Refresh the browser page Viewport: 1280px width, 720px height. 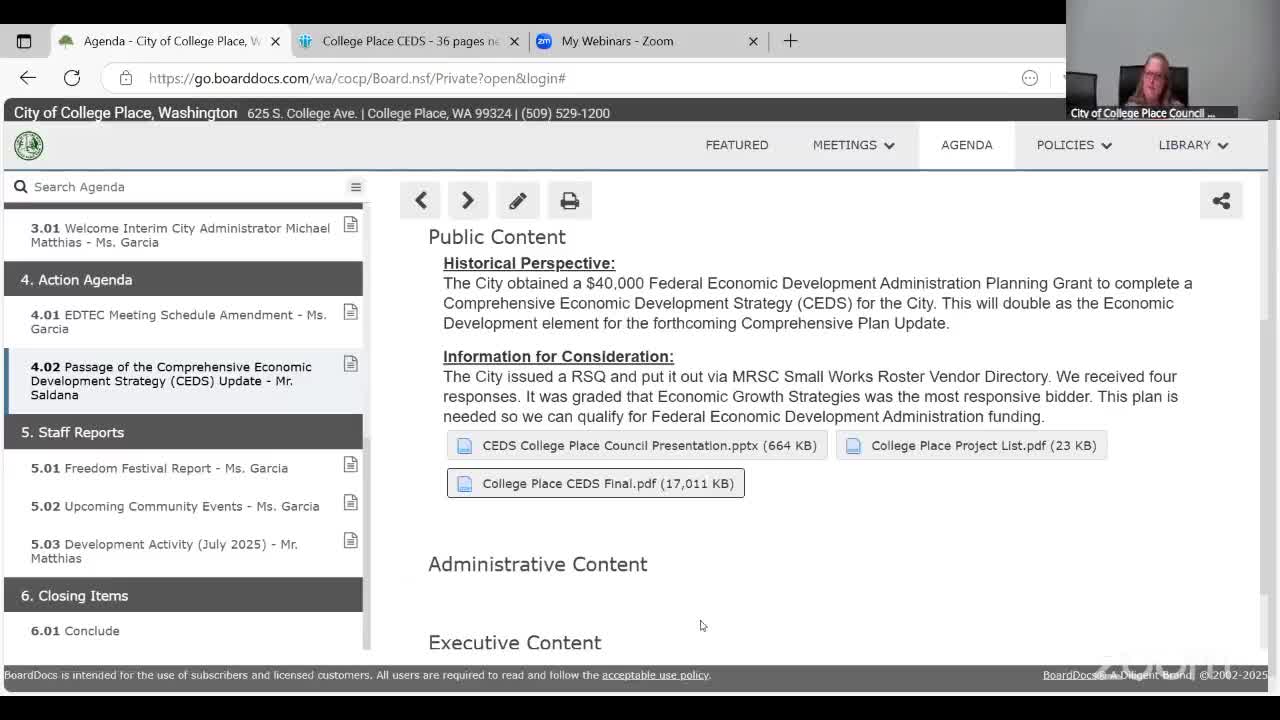point(72,78)
